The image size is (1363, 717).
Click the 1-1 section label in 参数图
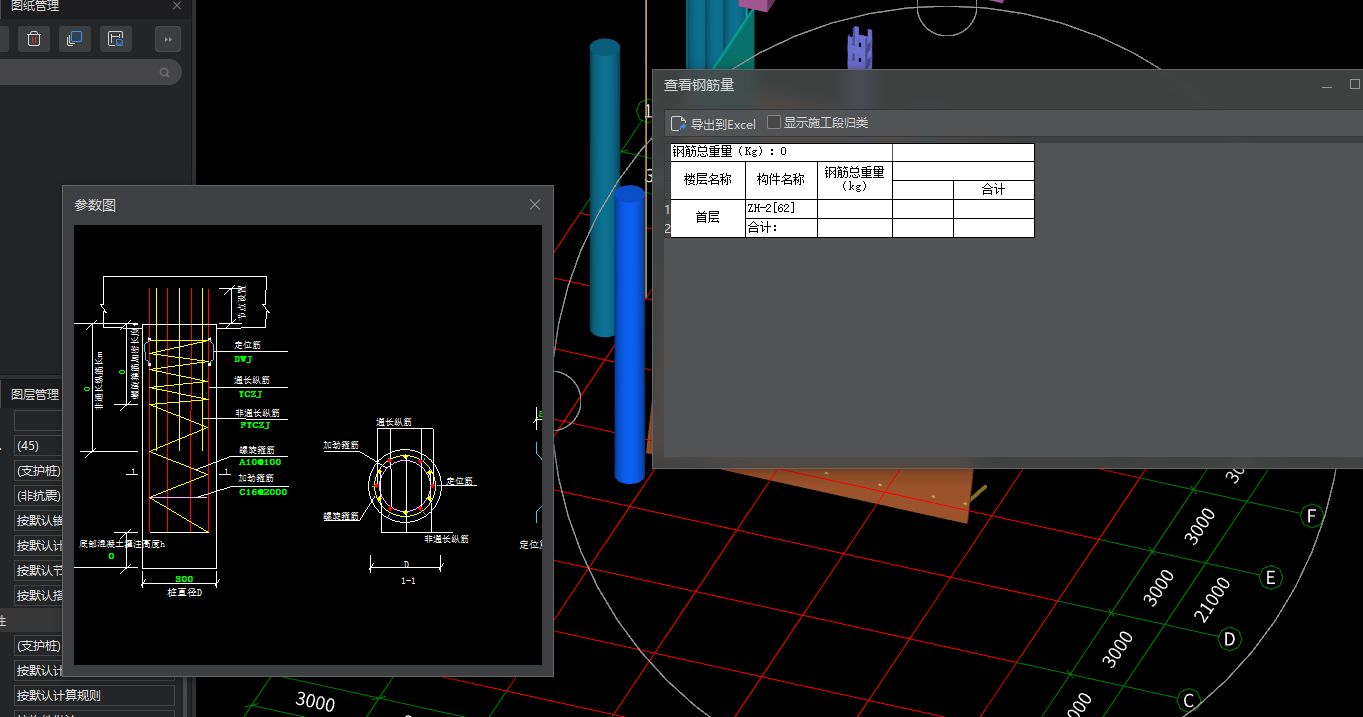pyautogui.click(x=408, y=580)
